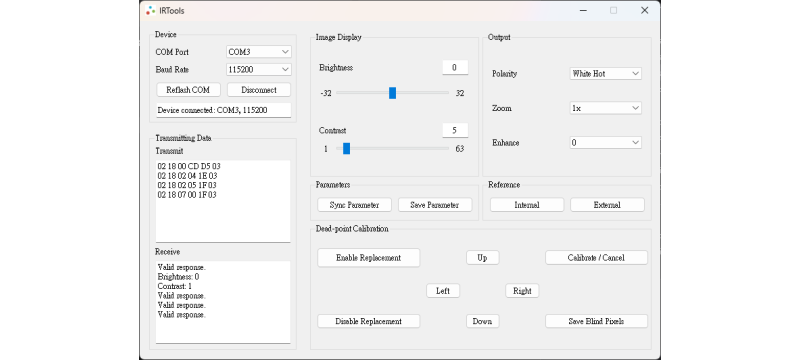Viewport: 800px width, 360px height.
Task: Click the Brightness value field
Action: 455,68
